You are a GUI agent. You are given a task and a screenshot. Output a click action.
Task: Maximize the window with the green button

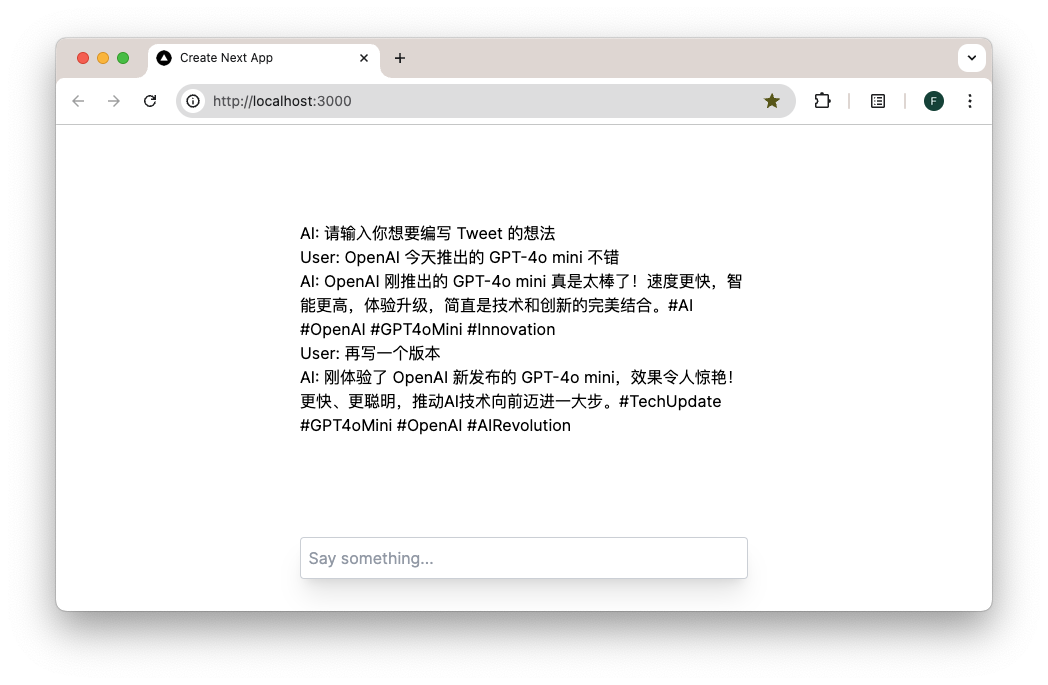123,58
